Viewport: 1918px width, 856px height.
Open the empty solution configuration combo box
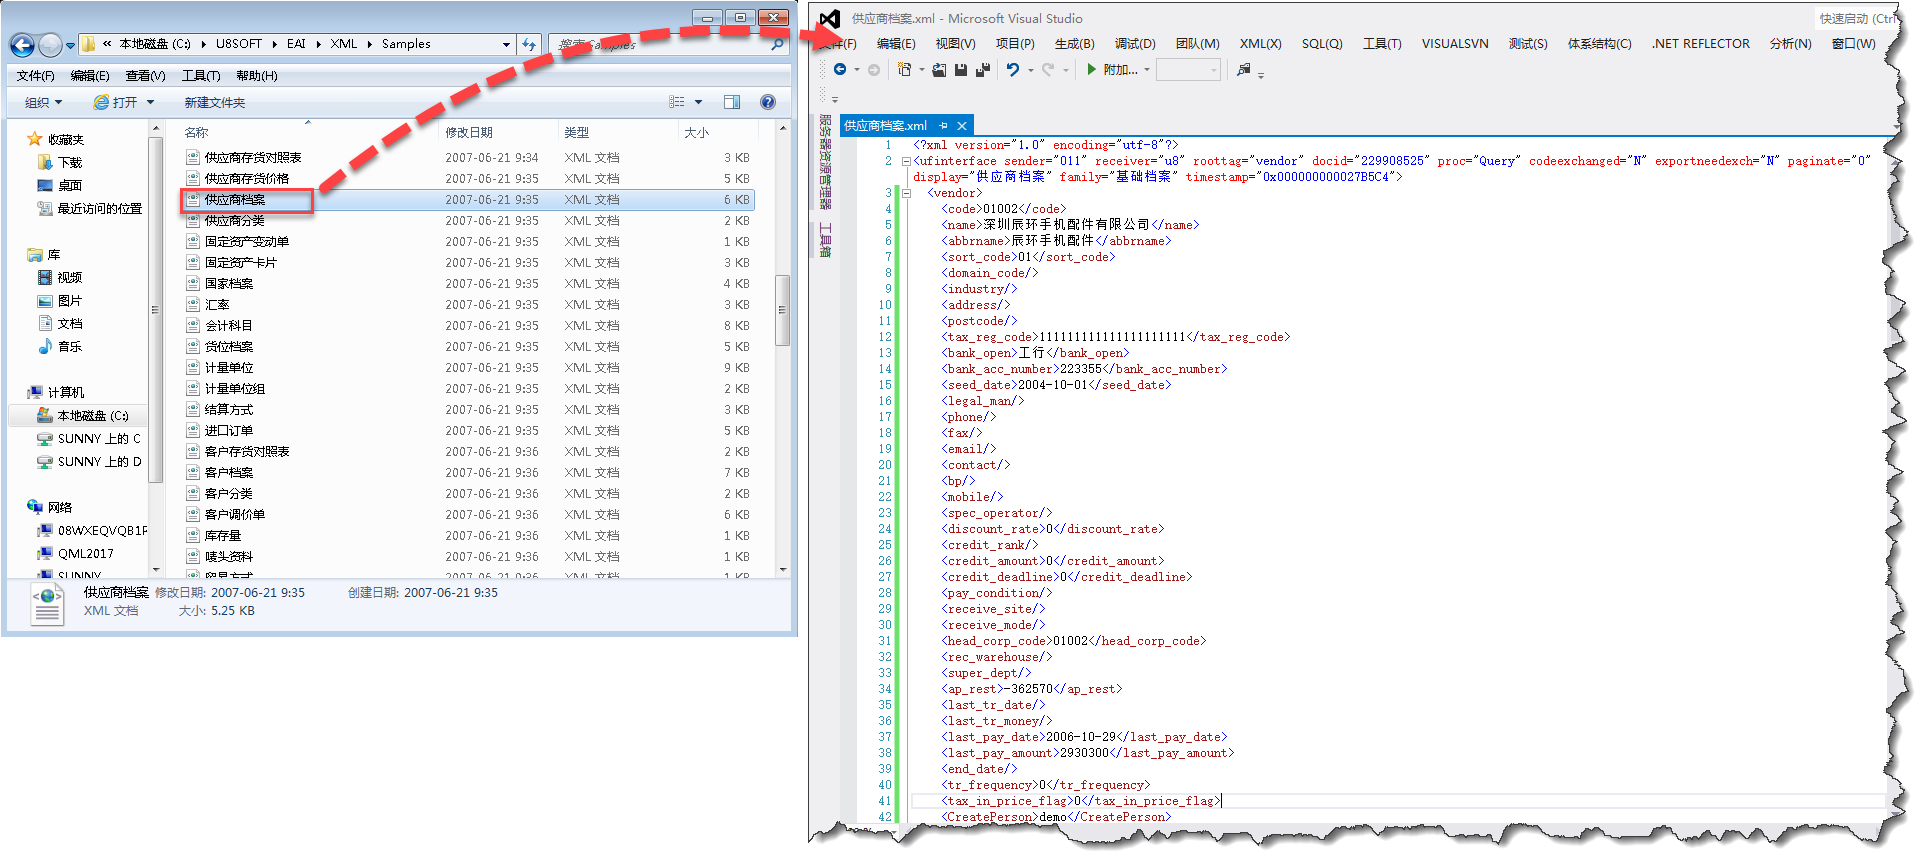(1189, 70)
